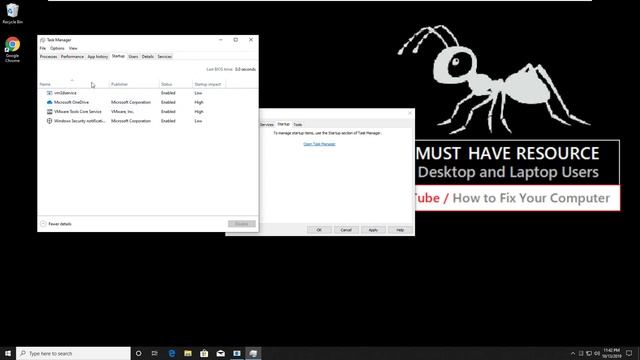Open the Google Chrome desktop shortcut
Image resolution: width=640 pixels, height=360 pixels.
coord(12,49)
